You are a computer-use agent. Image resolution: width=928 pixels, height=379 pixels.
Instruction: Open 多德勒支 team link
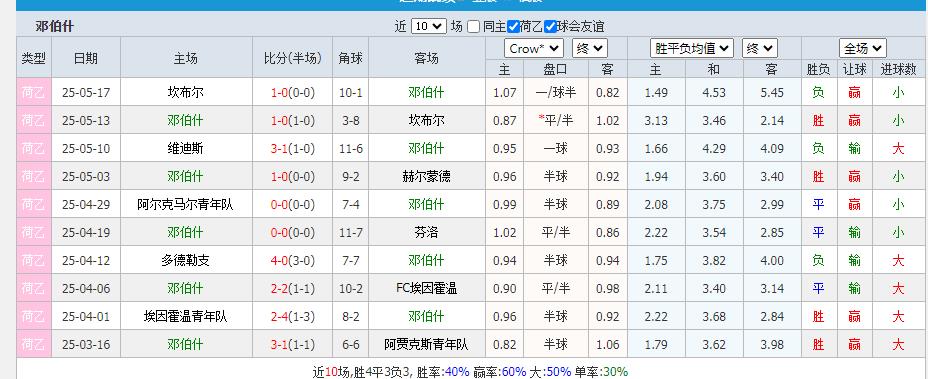click(185, 260)
